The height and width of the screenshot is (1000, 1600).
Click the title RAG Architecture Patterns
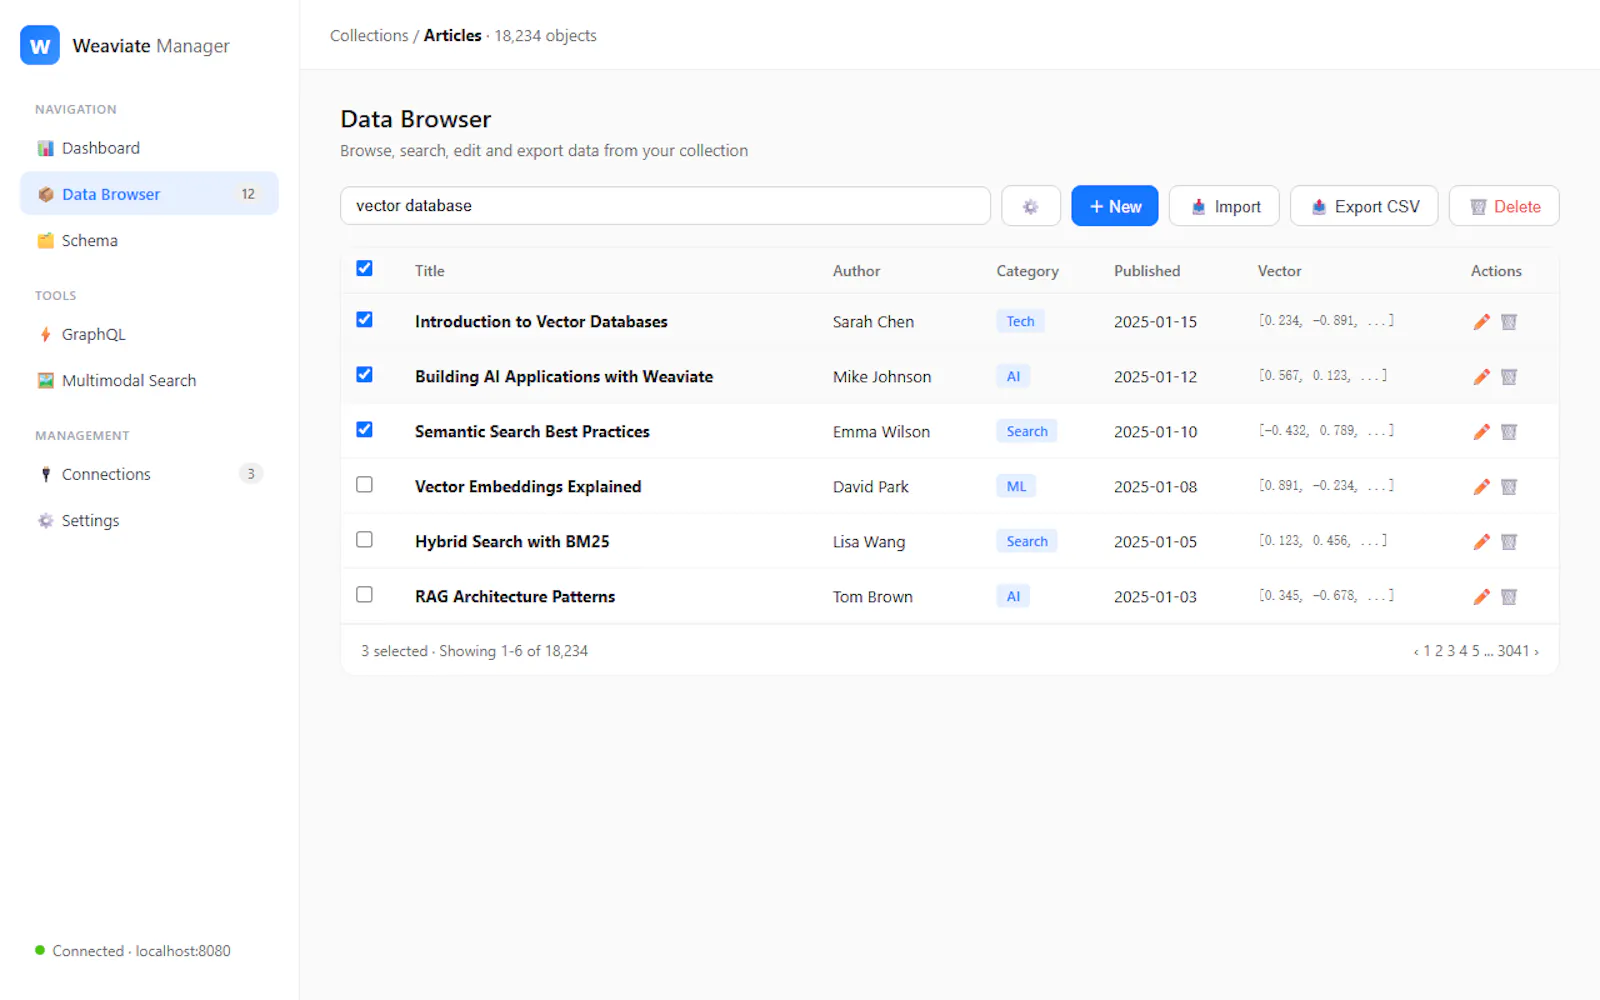[515, 596]
